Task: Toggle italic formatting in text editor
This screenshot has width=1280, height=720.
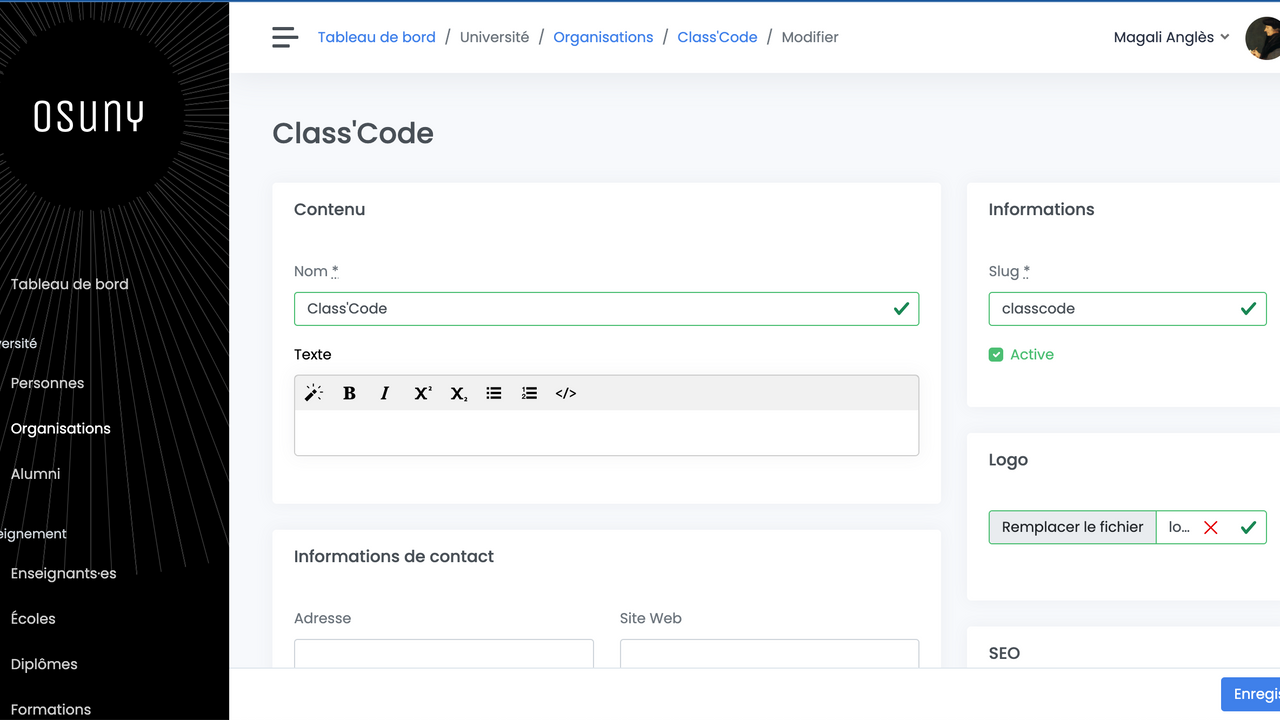Action: pos(385,393)
